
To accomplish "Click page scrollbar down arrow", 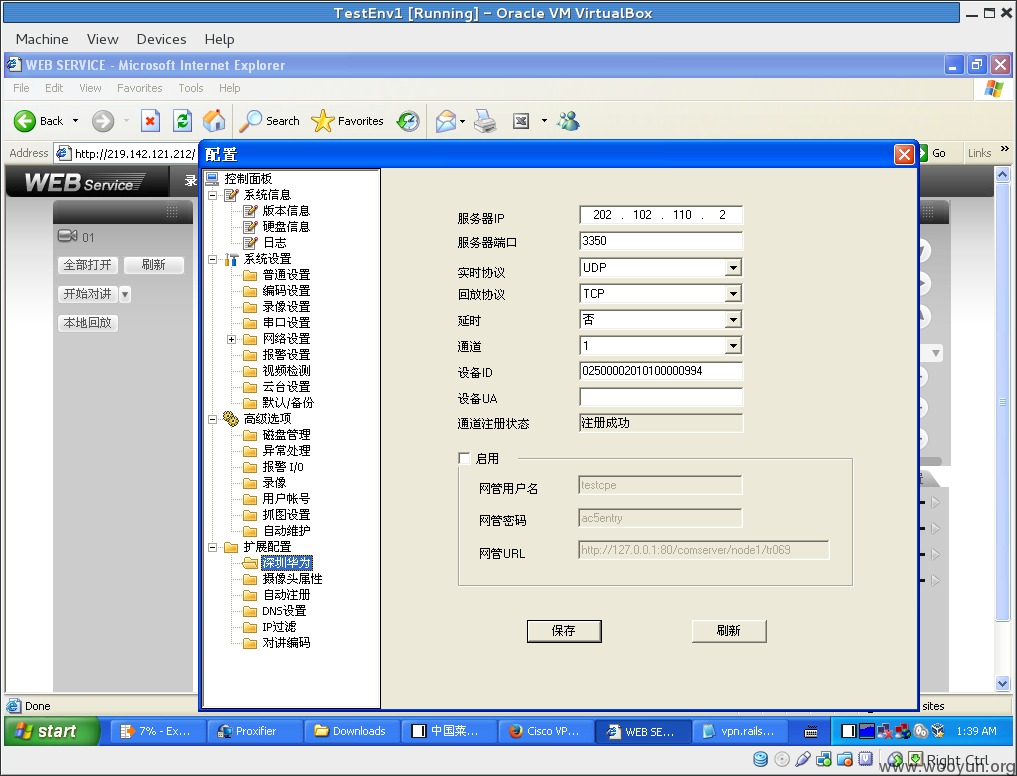I will click(x=1002, y=683).
